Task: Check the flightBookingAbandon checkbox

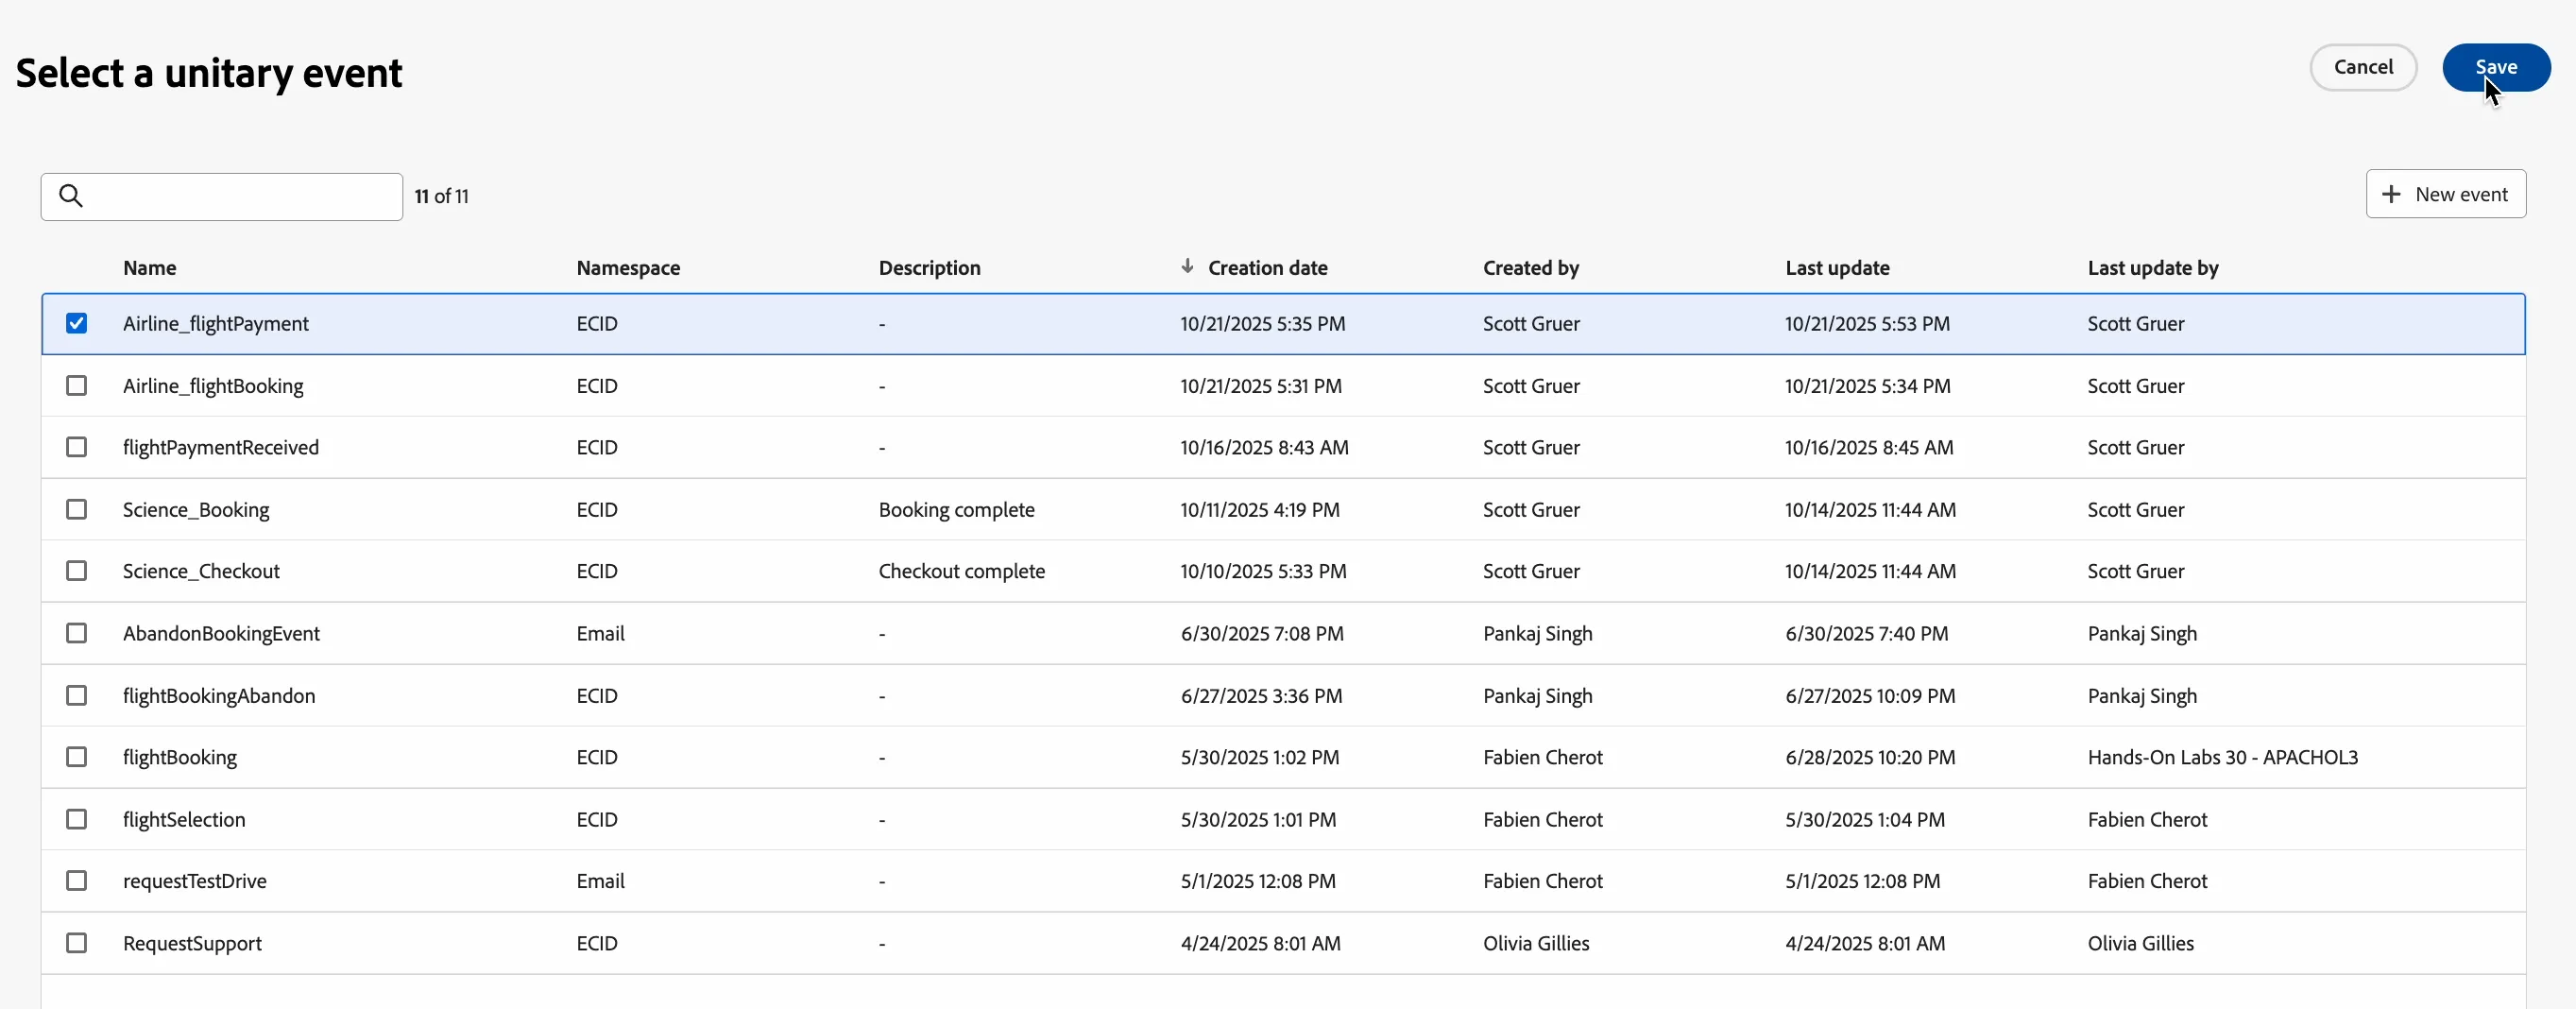Action: click(76, 696)
